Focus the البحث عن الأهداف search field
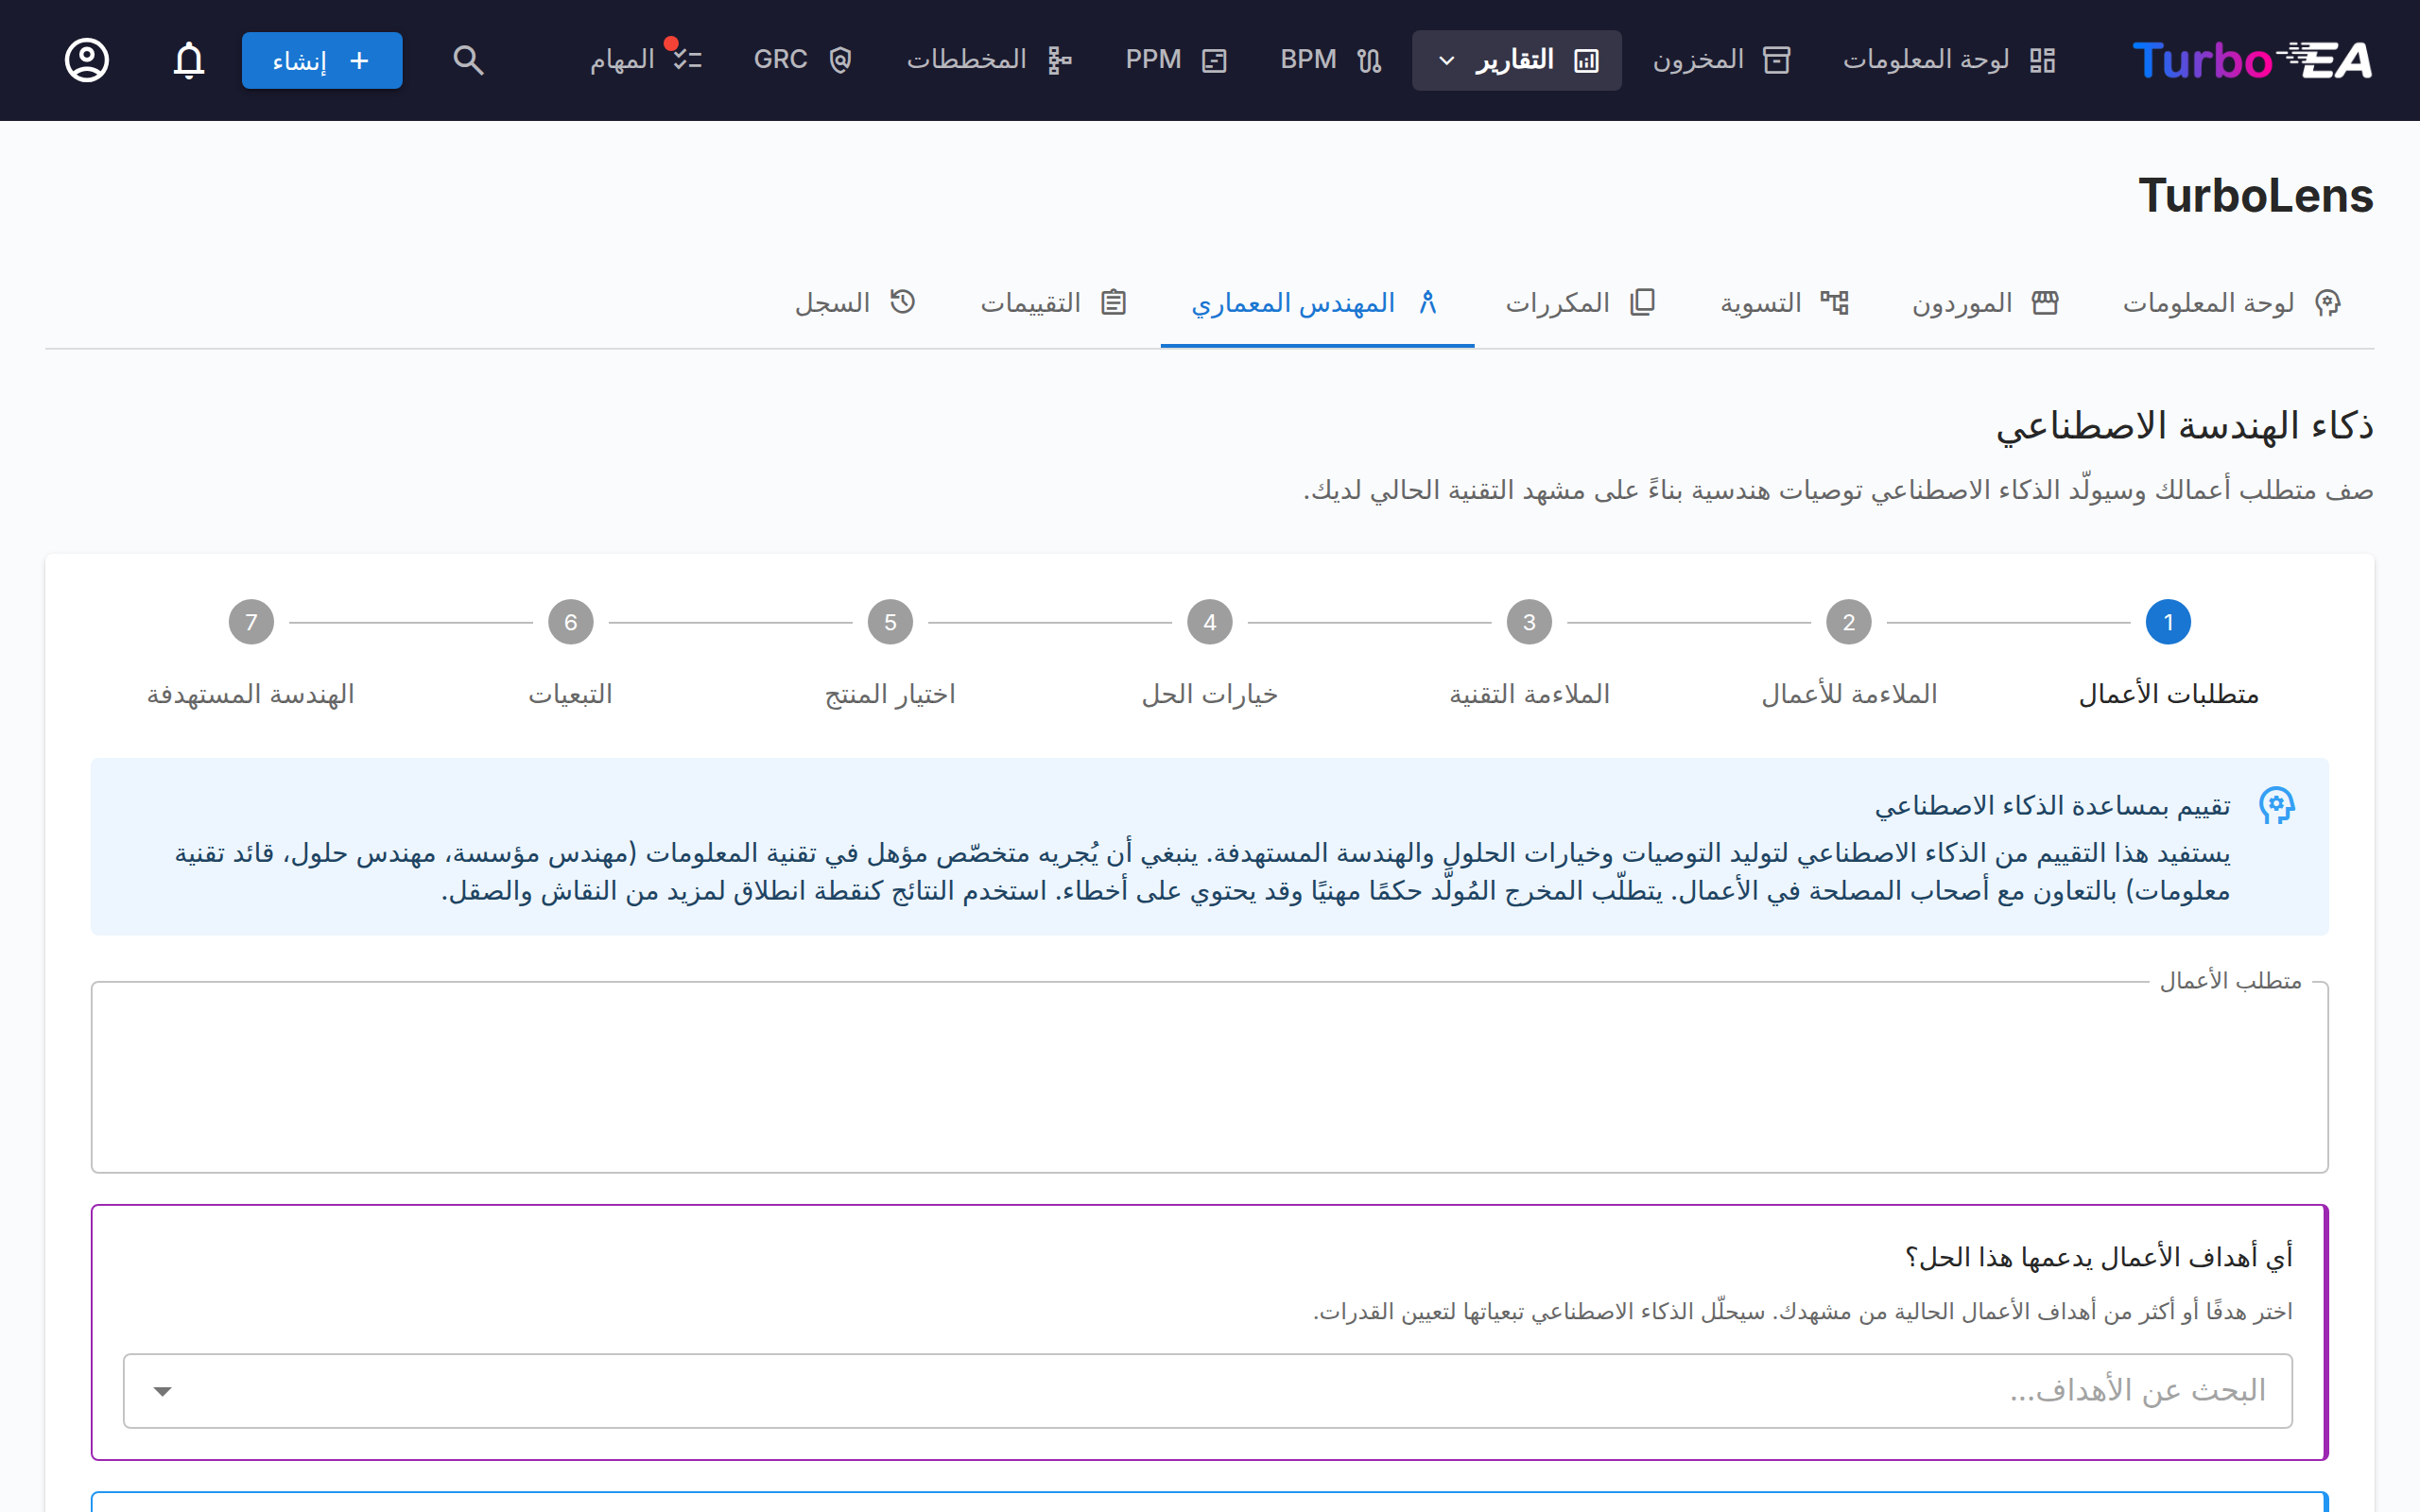Image resolution: width=2420 pixels, height=1512 pixels. click(x=1209, y=1391)
